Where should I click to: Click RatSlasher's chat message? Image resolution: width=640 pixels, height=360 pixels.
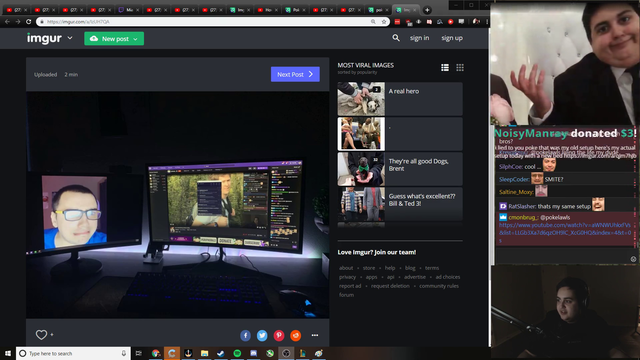551,205
